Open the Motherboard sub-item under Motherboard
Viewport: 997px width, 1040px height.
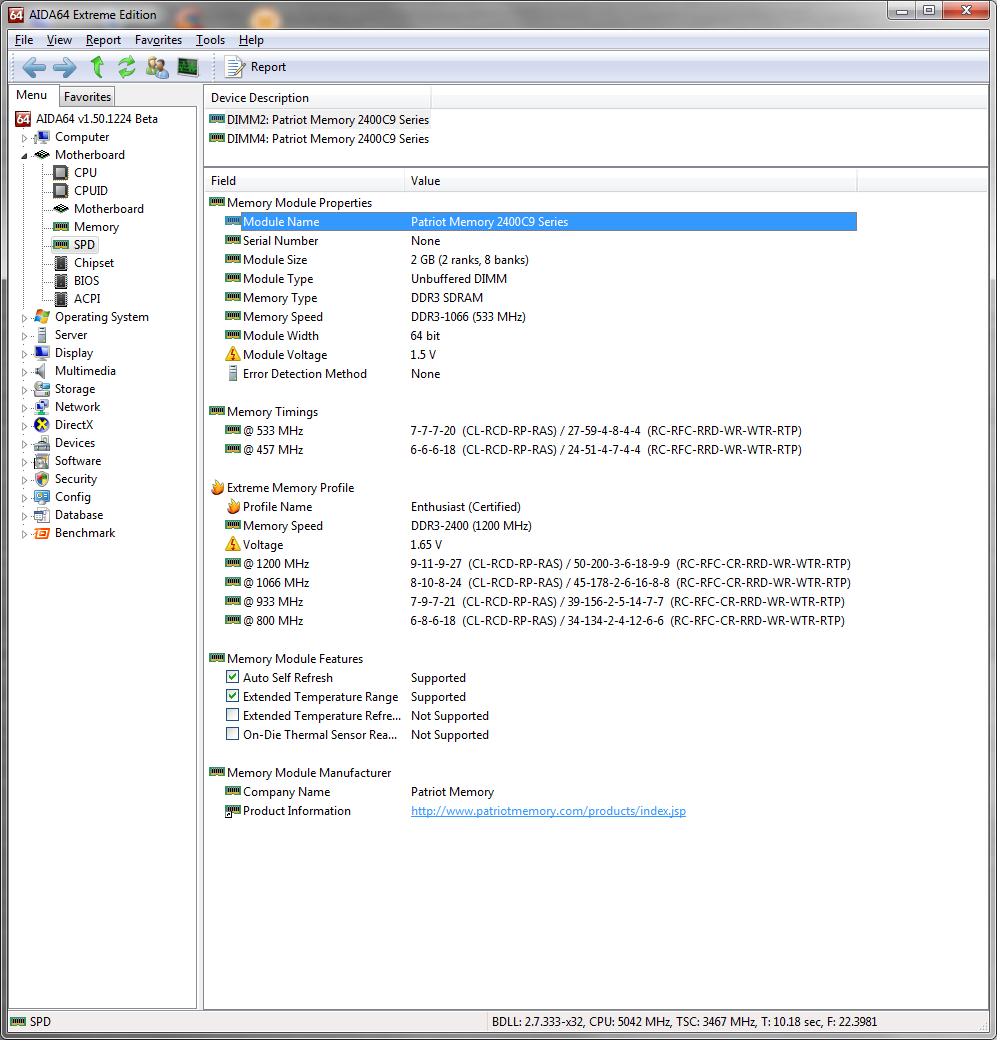click(108, 208)
